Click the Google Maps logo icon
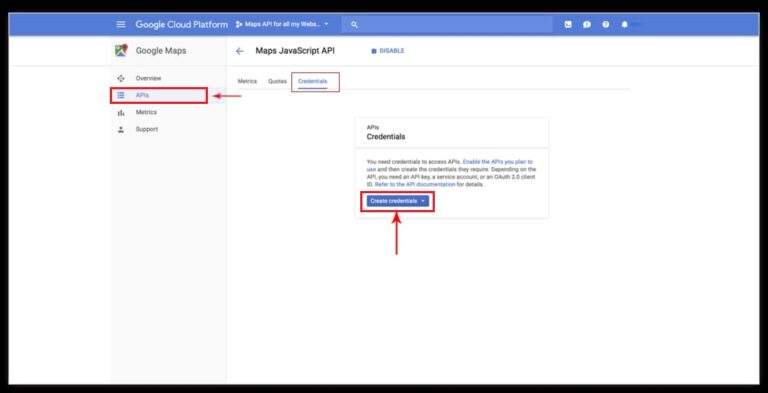 121,50
